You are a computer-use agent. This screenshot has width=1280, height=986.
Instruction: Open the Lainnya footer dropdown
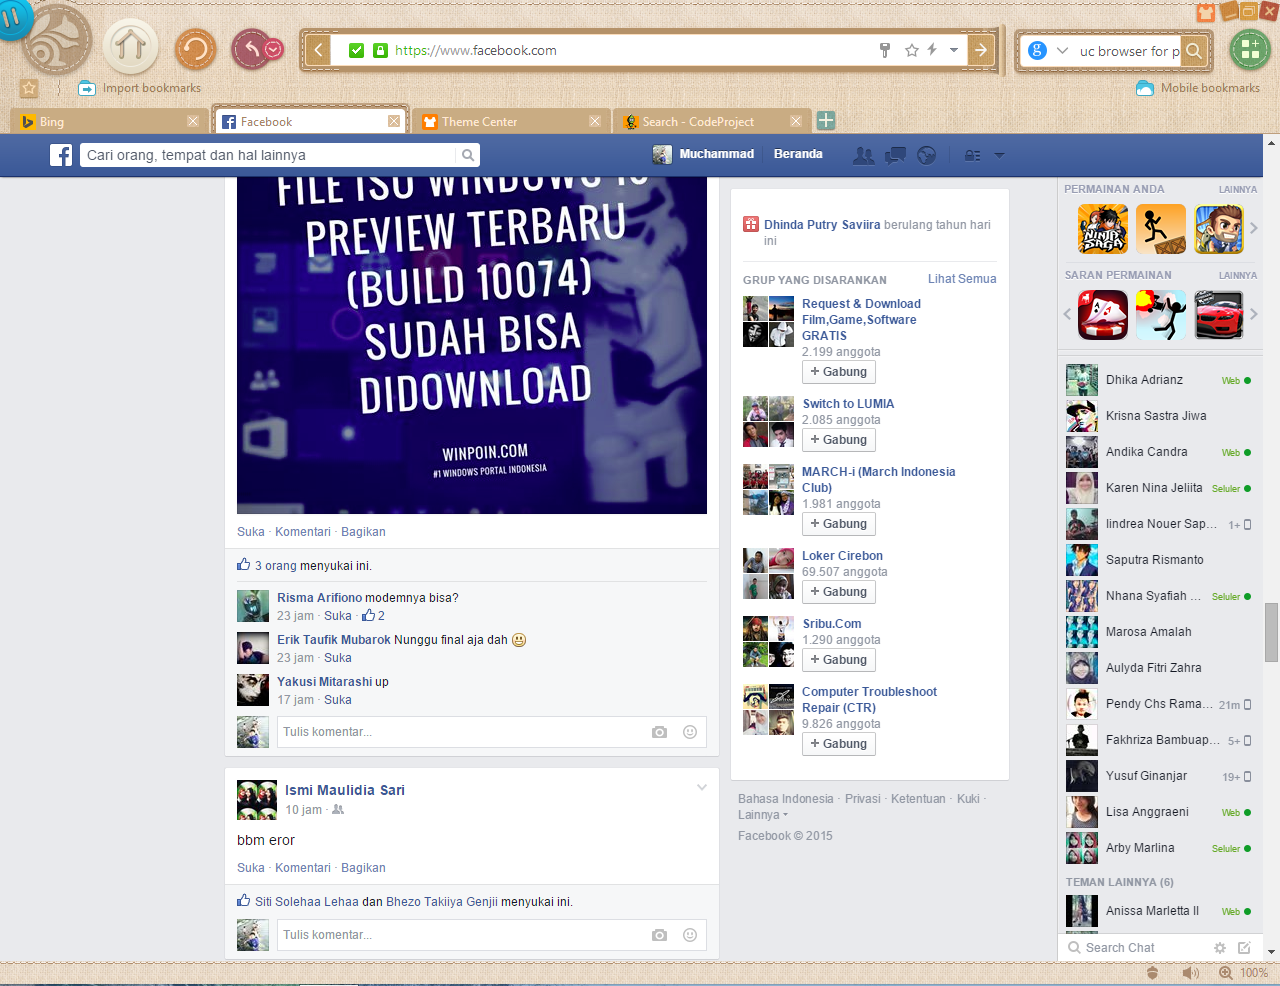762,815
